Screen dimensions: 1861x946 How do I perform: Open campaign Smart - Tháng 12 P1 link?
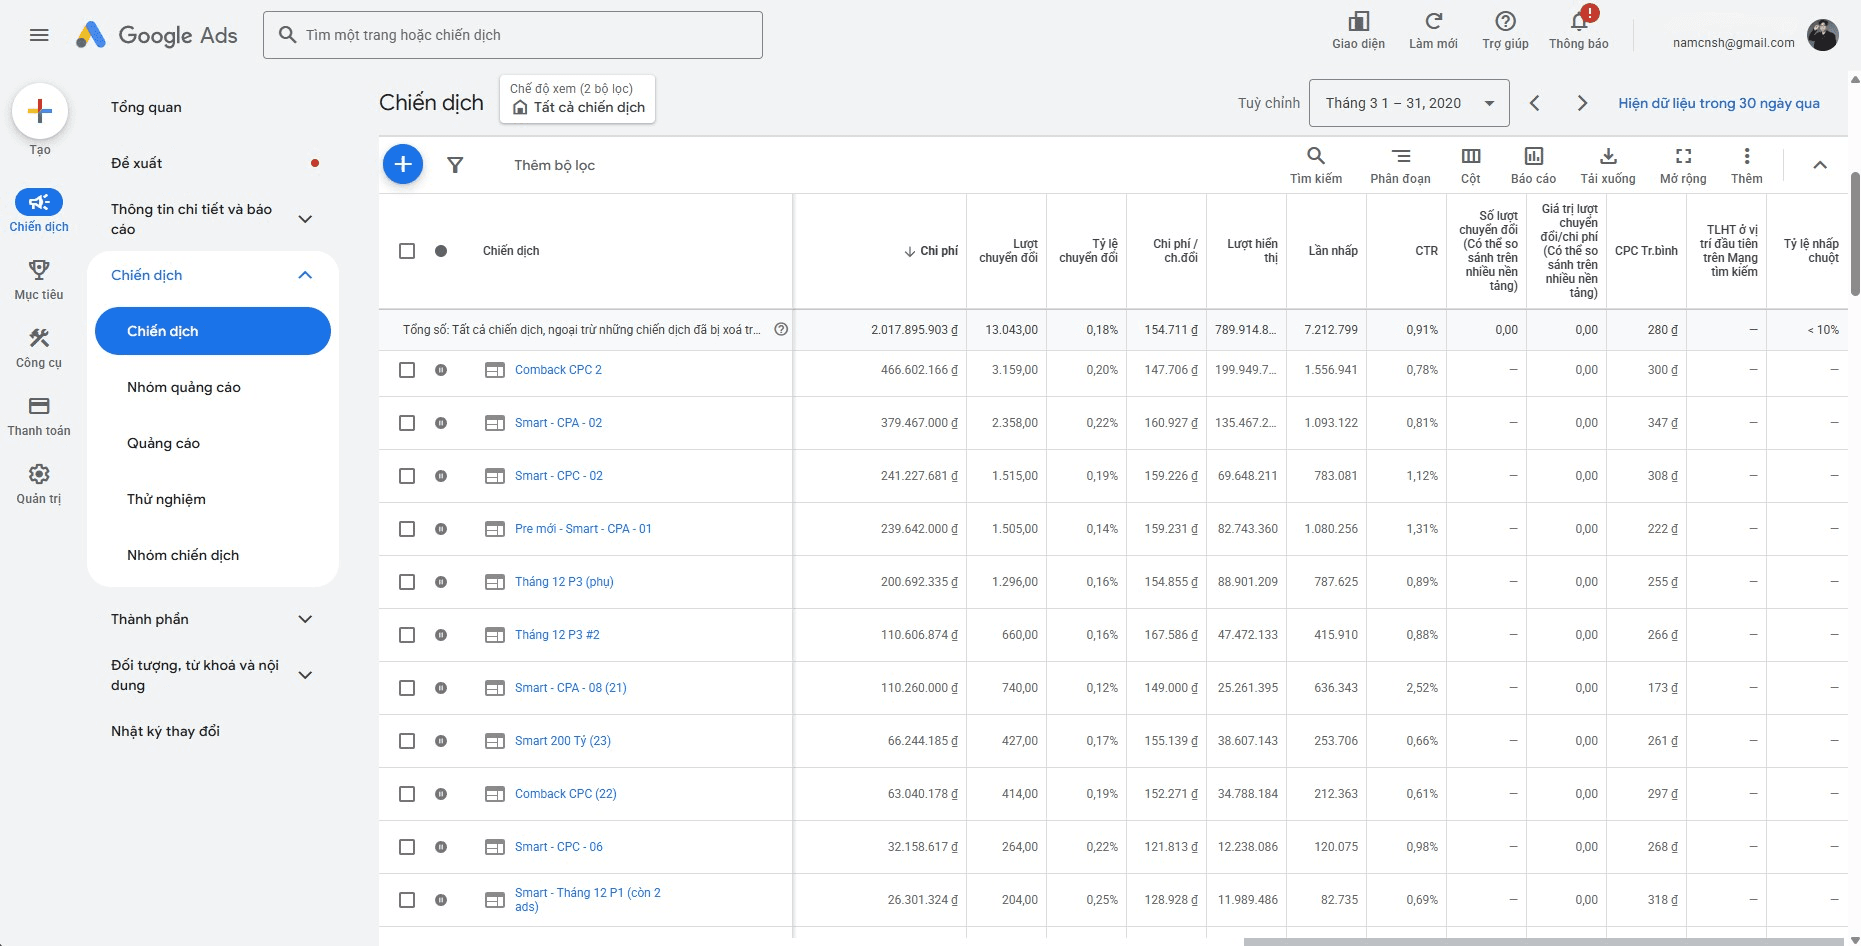587,900
